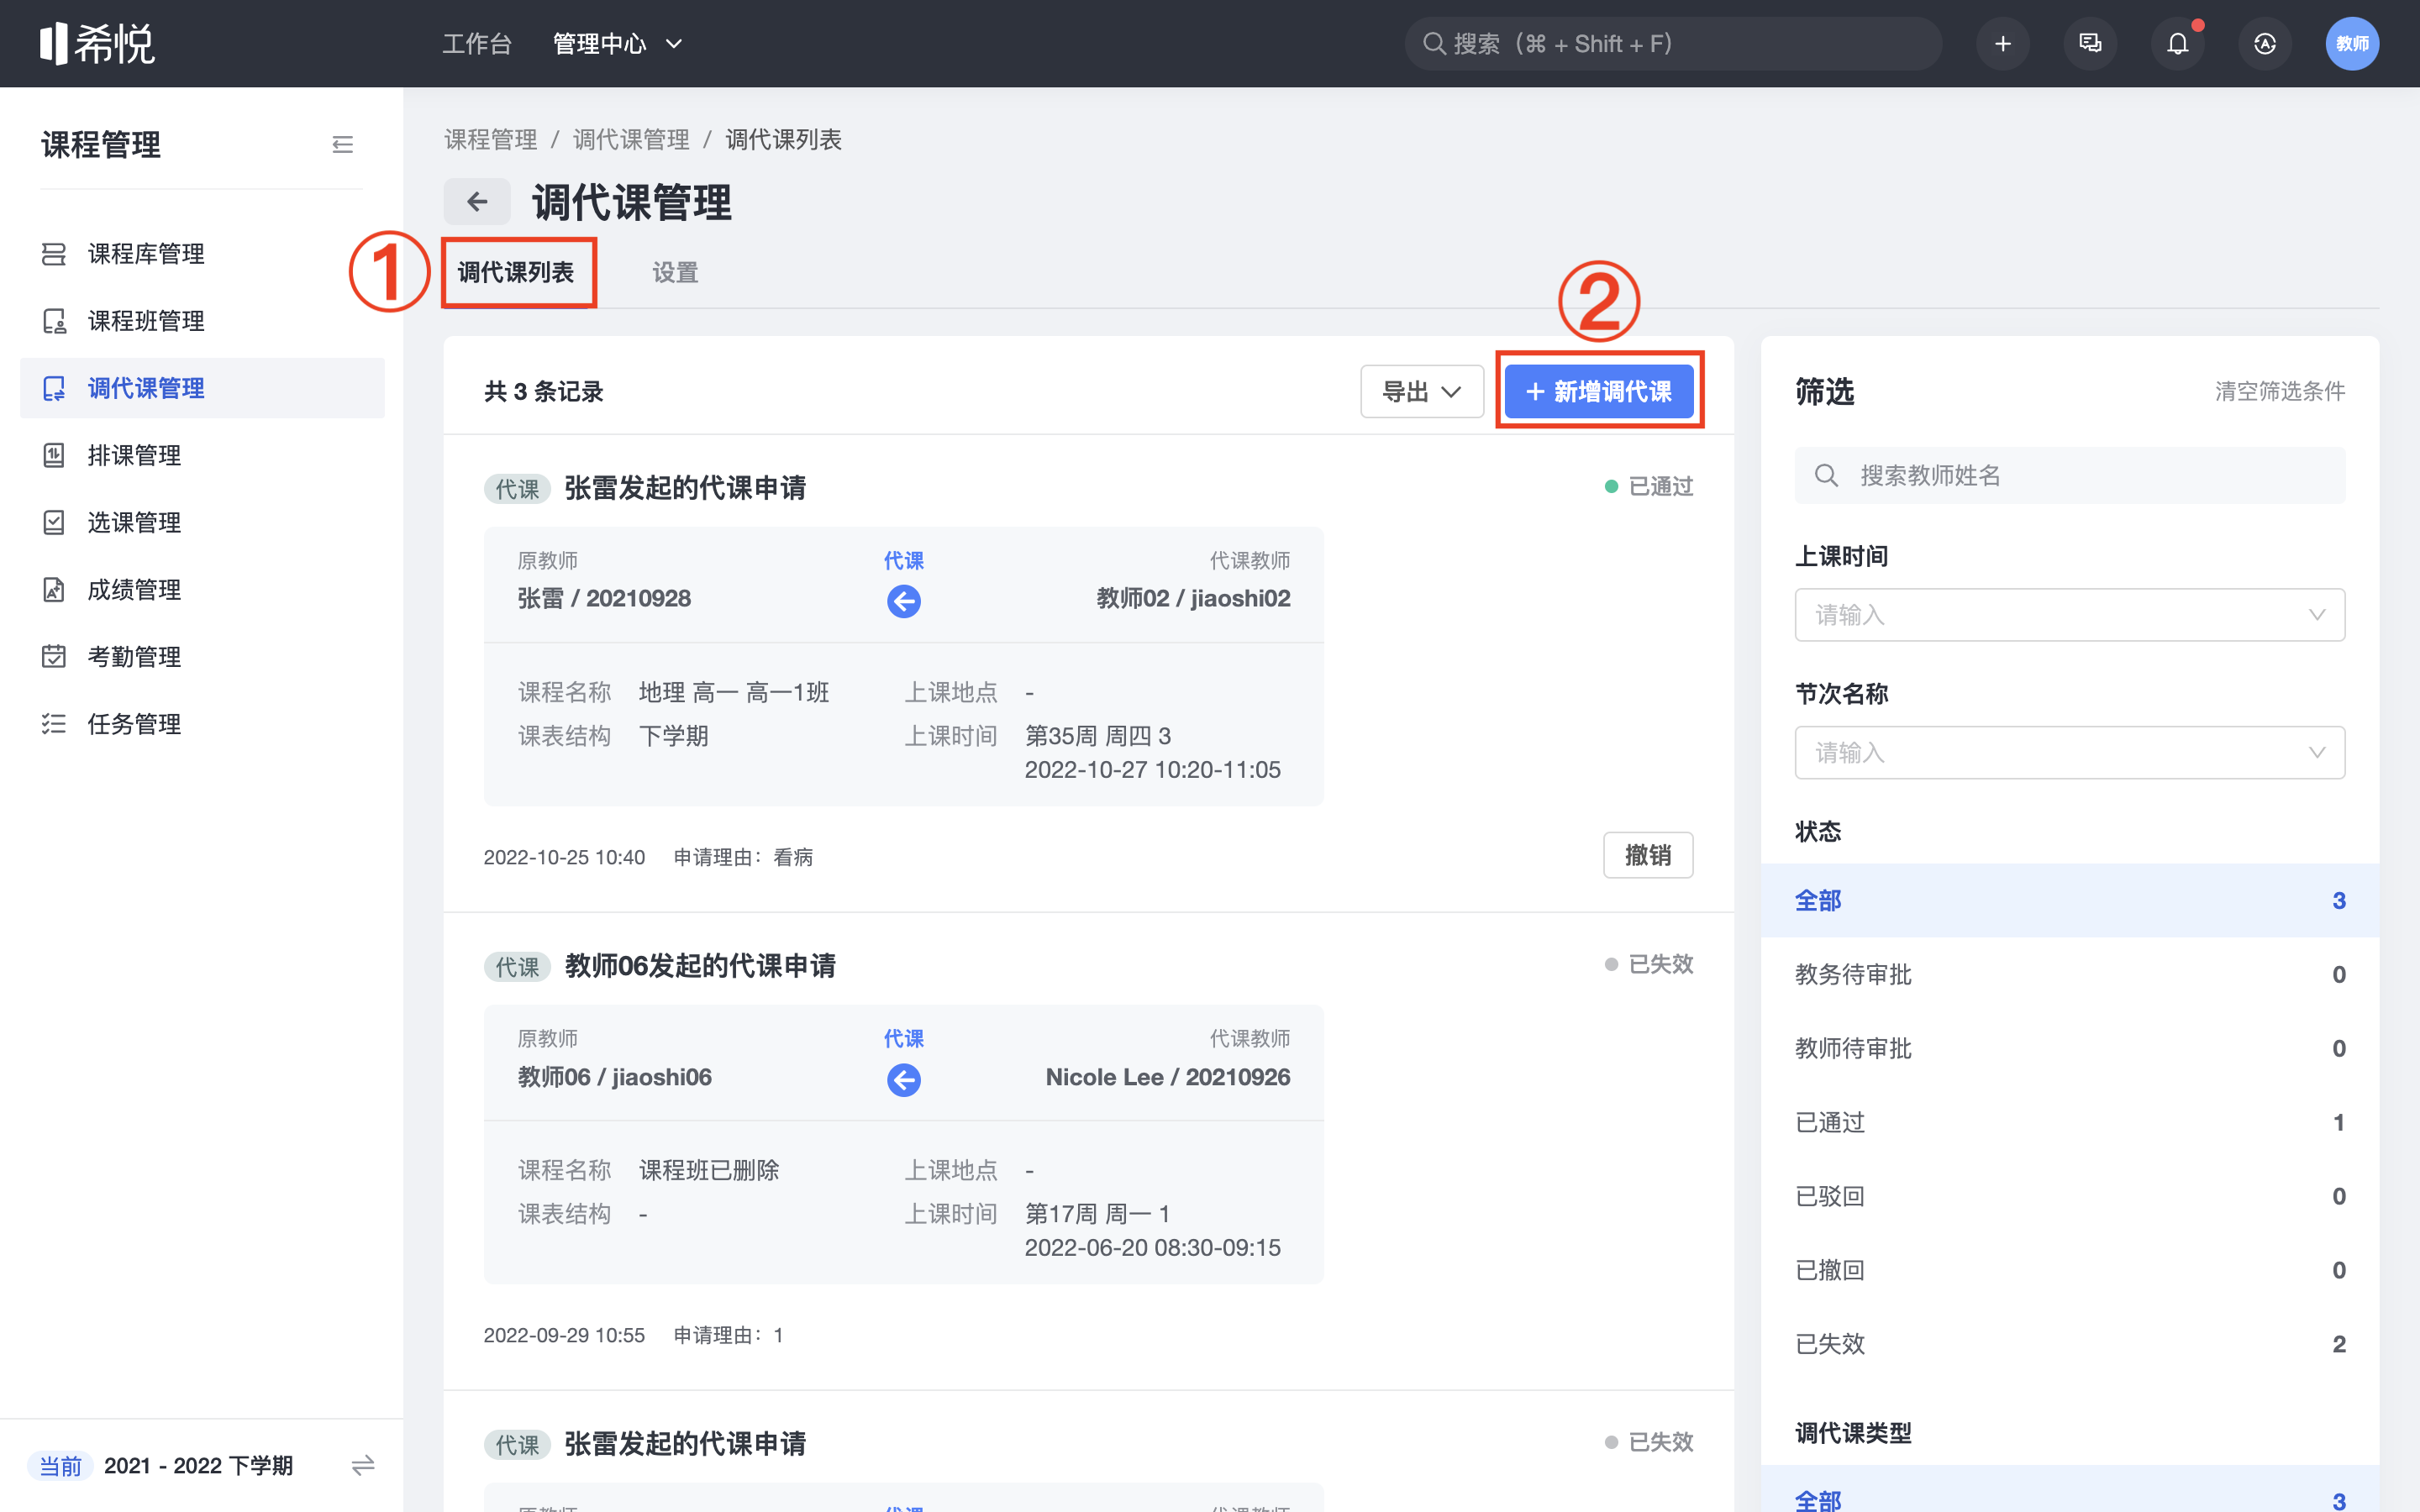Collapse the 课程管理 sidebar icon
Image resolution: width=2420 pixels, height=1512 pixels.
click(342, 145)
